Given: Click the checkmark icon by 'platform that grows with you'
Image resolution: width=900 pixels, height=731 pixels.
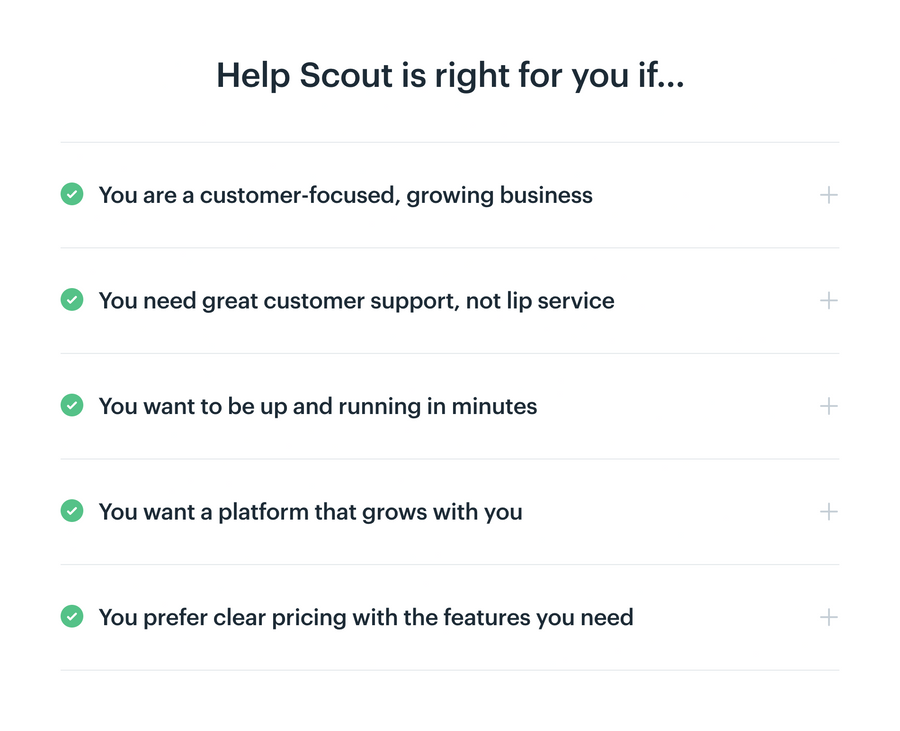Looking at the screenshot, I should pyautogui.click(x=71, y=511).
